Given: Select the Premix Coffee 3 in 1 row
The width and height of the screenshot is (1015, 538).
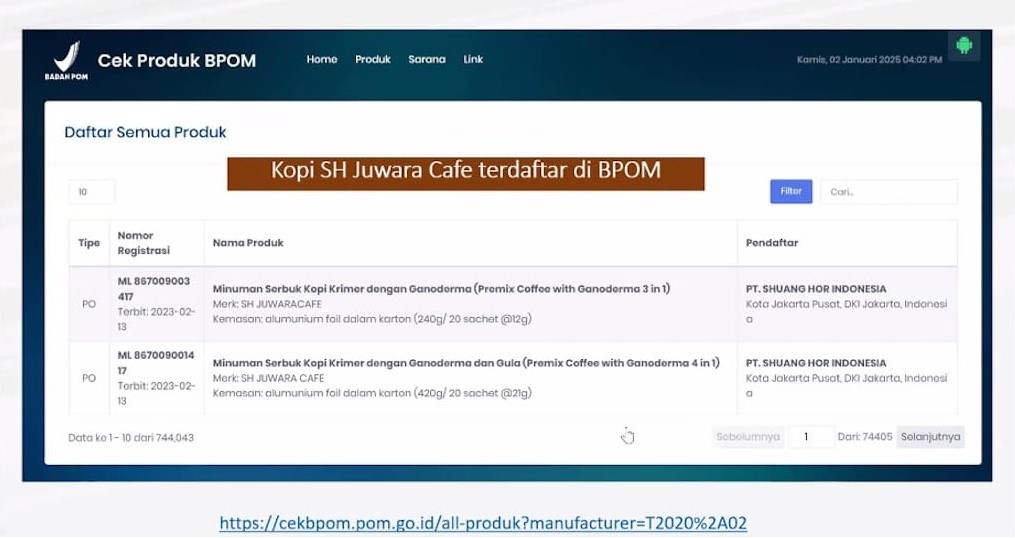Looking at the screenshot, I should (513, 304).
